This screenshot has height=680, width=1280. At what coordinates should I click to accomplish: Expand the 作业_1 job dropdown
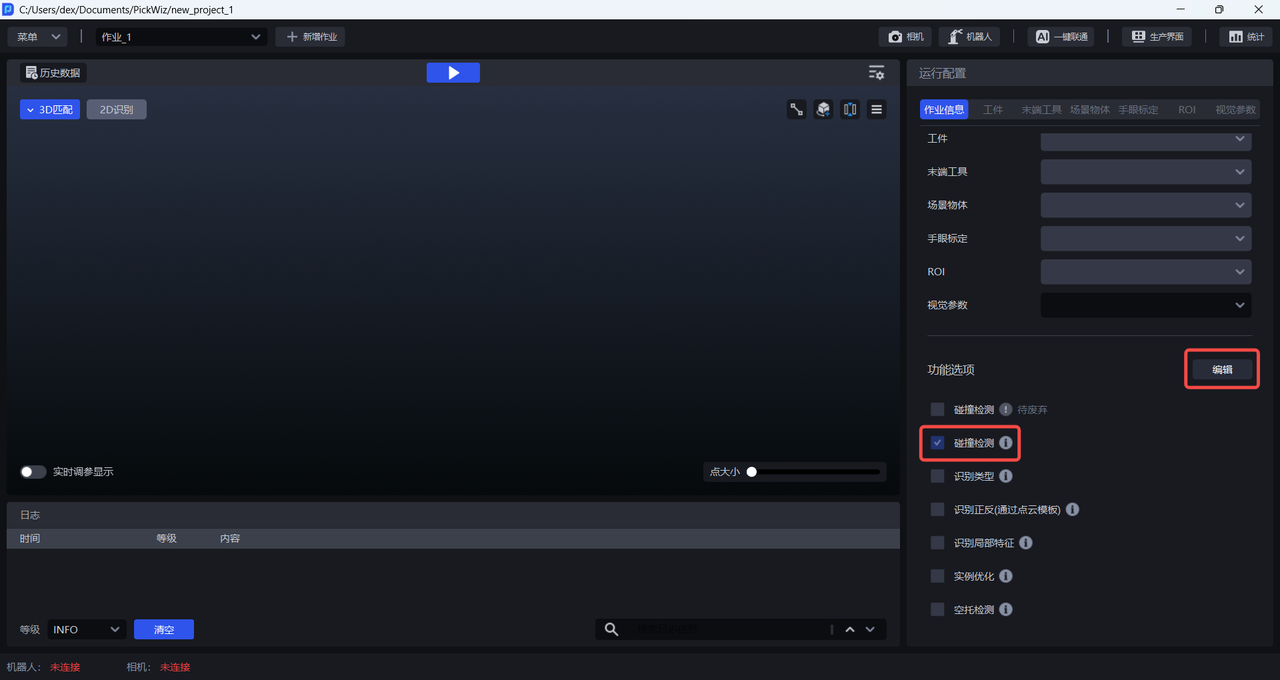pos(180,37)
